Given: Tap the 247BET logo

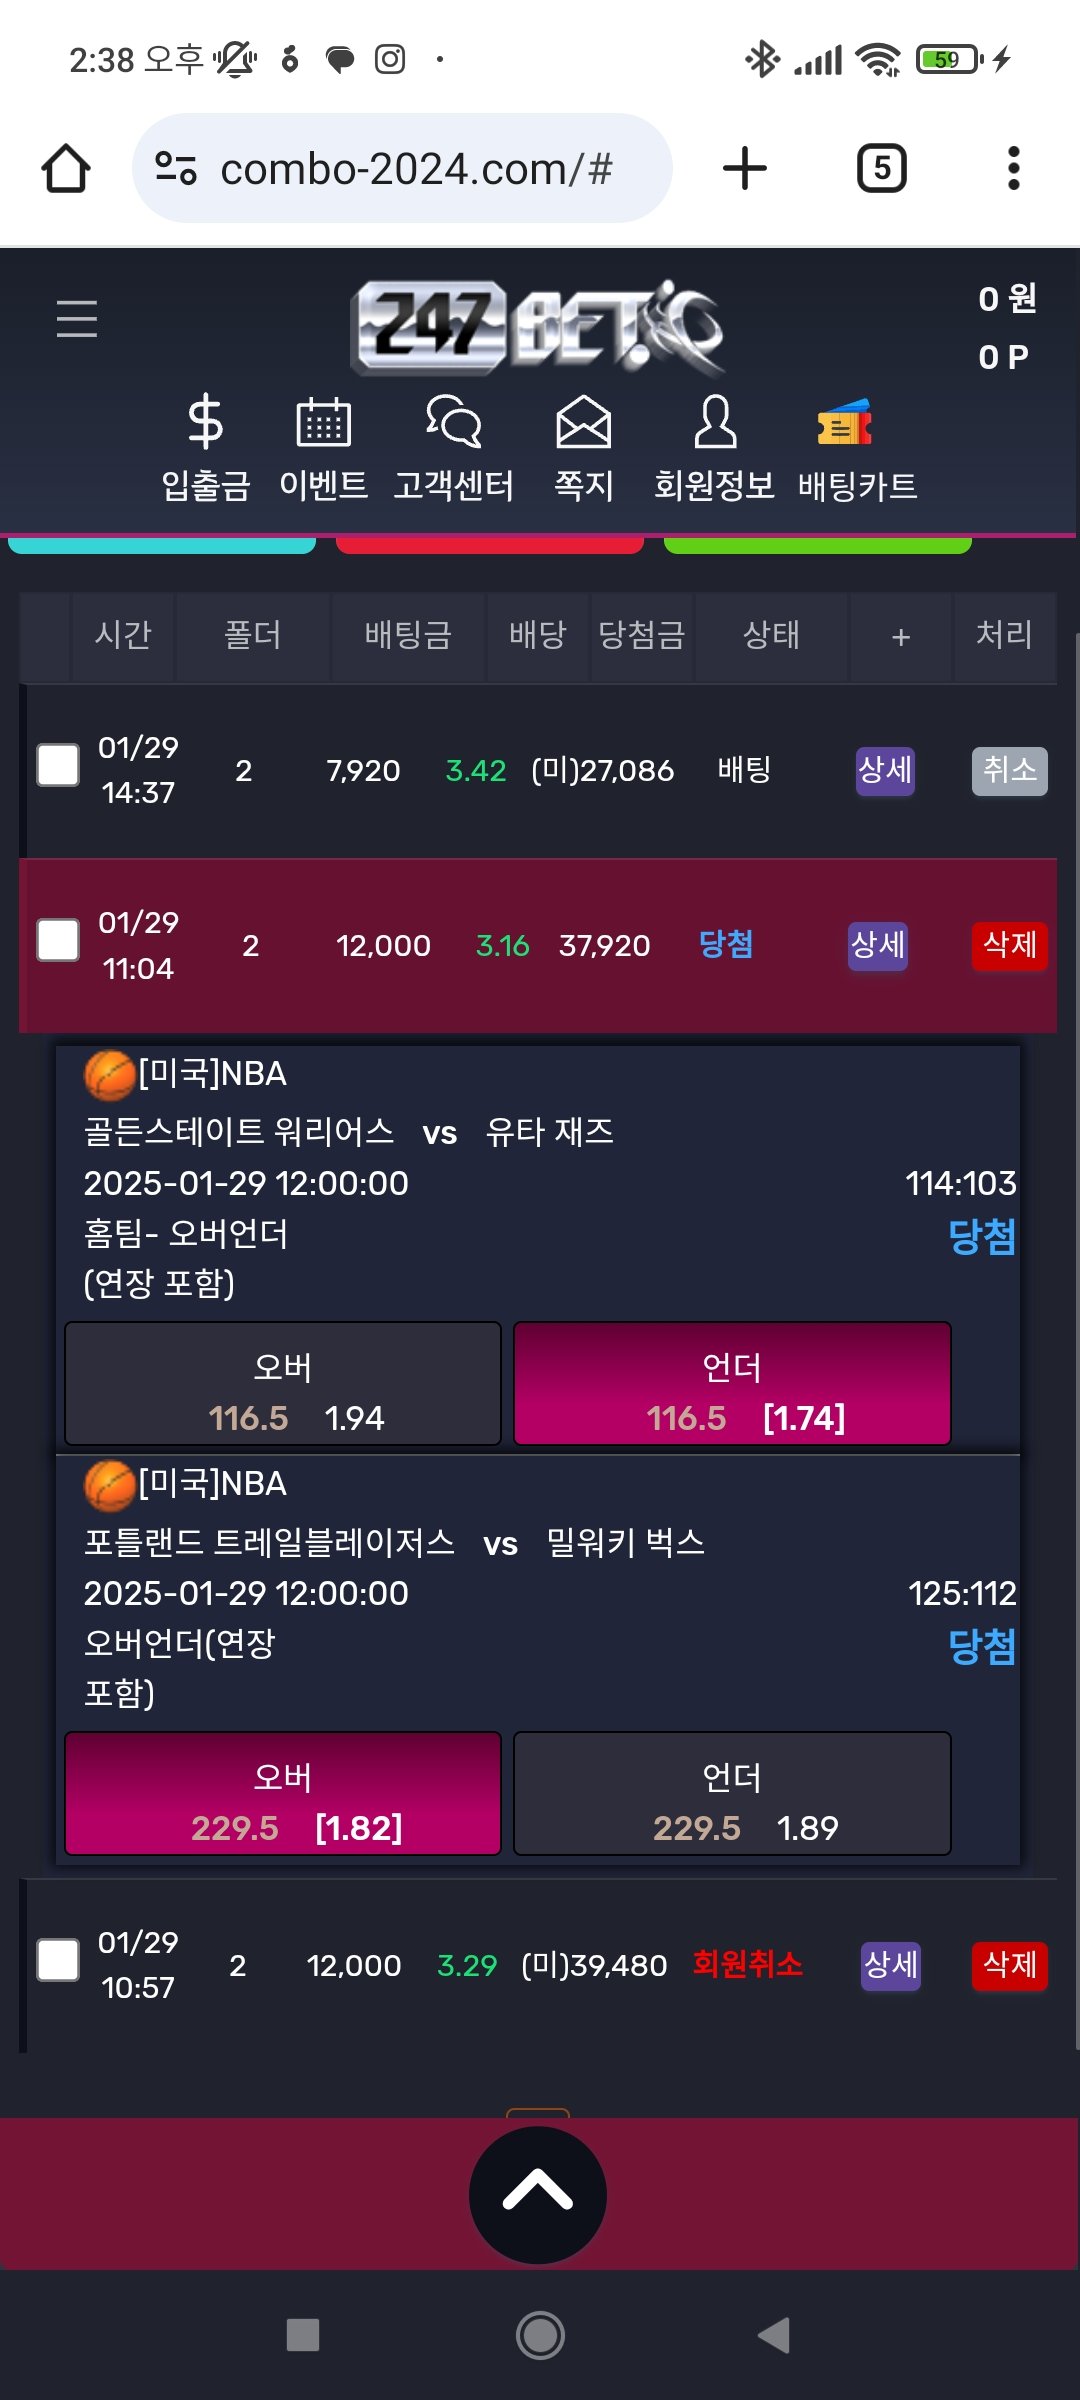Looking at the screenshot, I should pos(538,327).
